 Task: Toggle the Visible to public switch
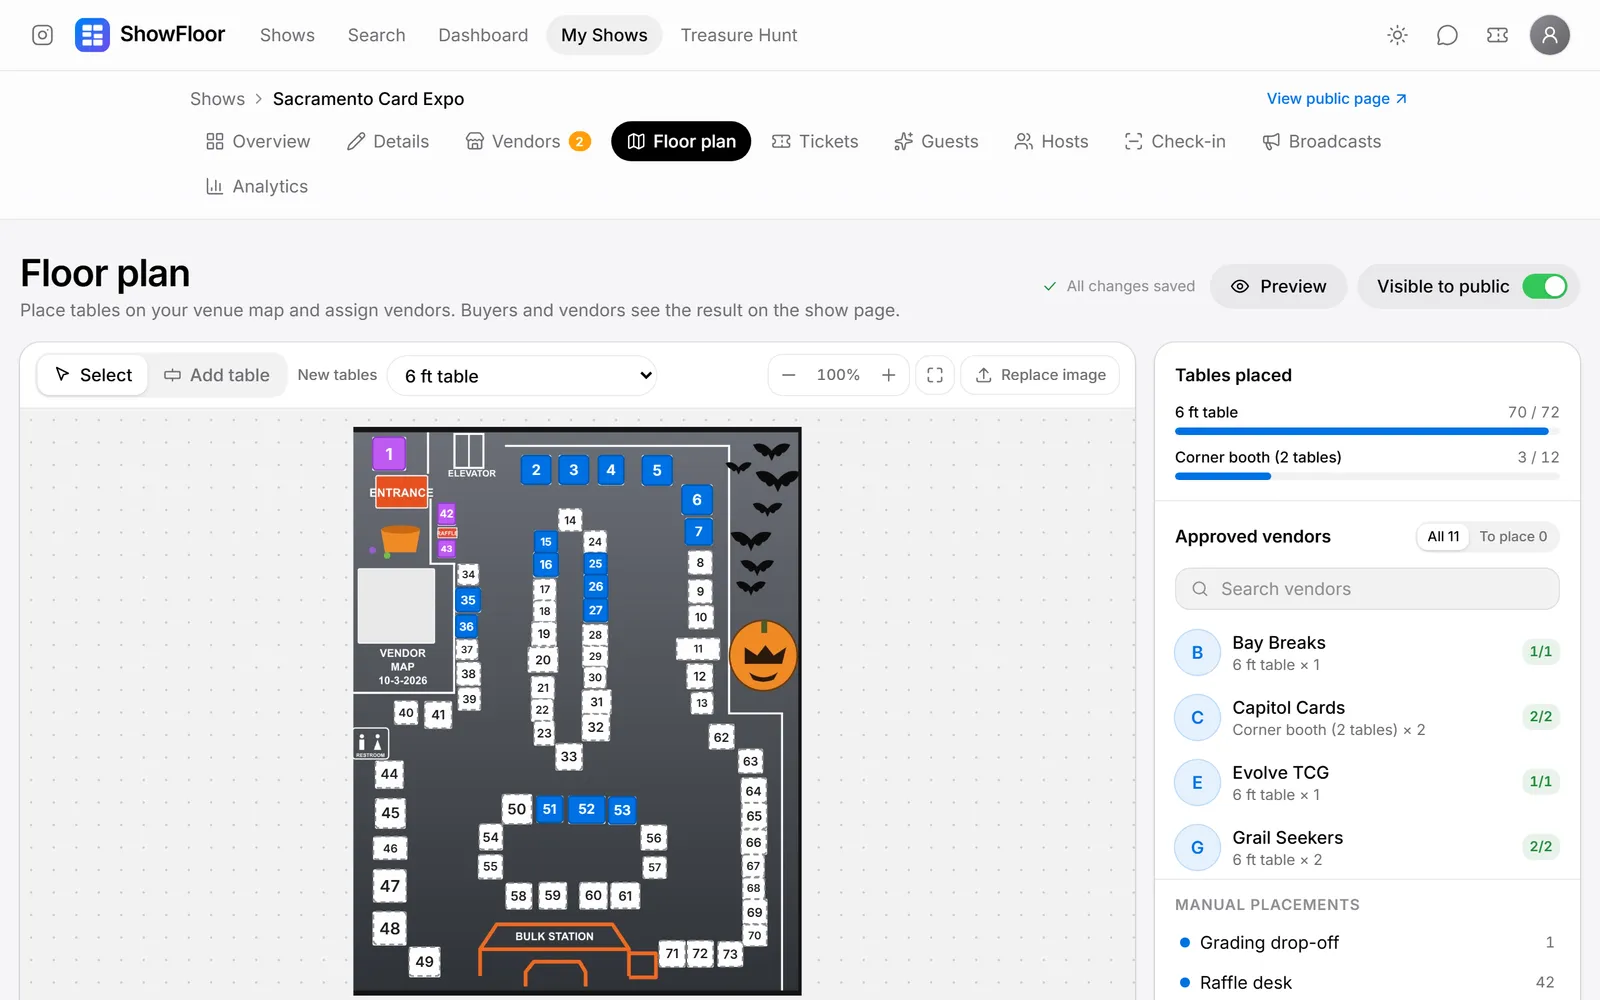(x=1544, y=287)
